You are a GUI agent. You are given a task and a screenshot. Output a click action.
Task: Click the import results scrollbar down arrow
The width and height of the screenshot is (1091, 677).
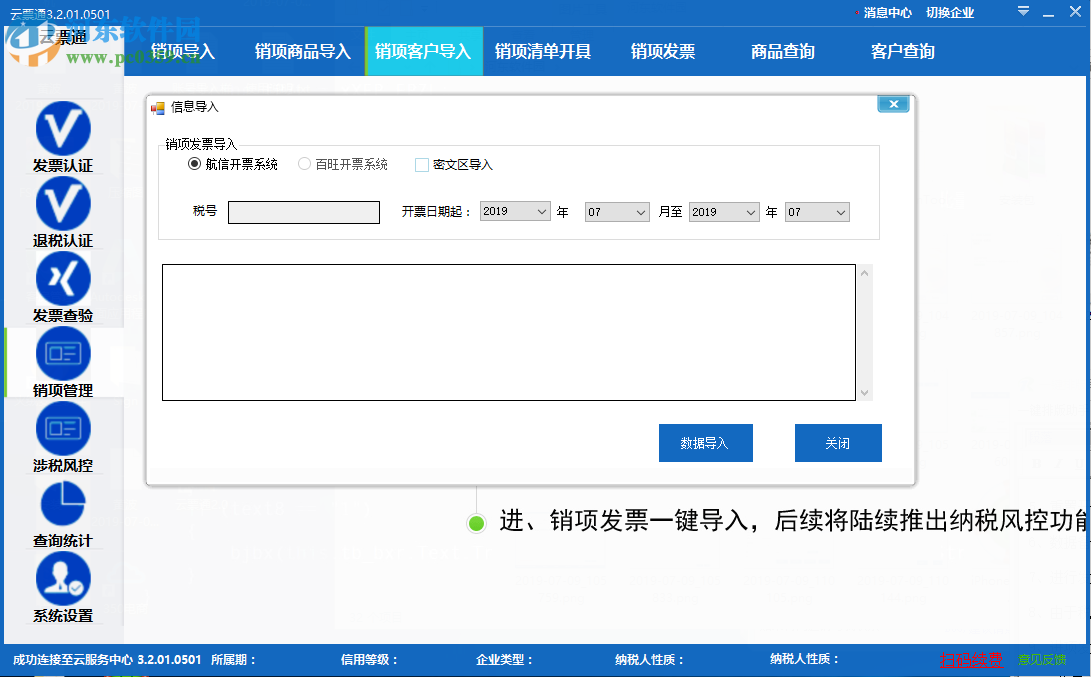(864, 393)
